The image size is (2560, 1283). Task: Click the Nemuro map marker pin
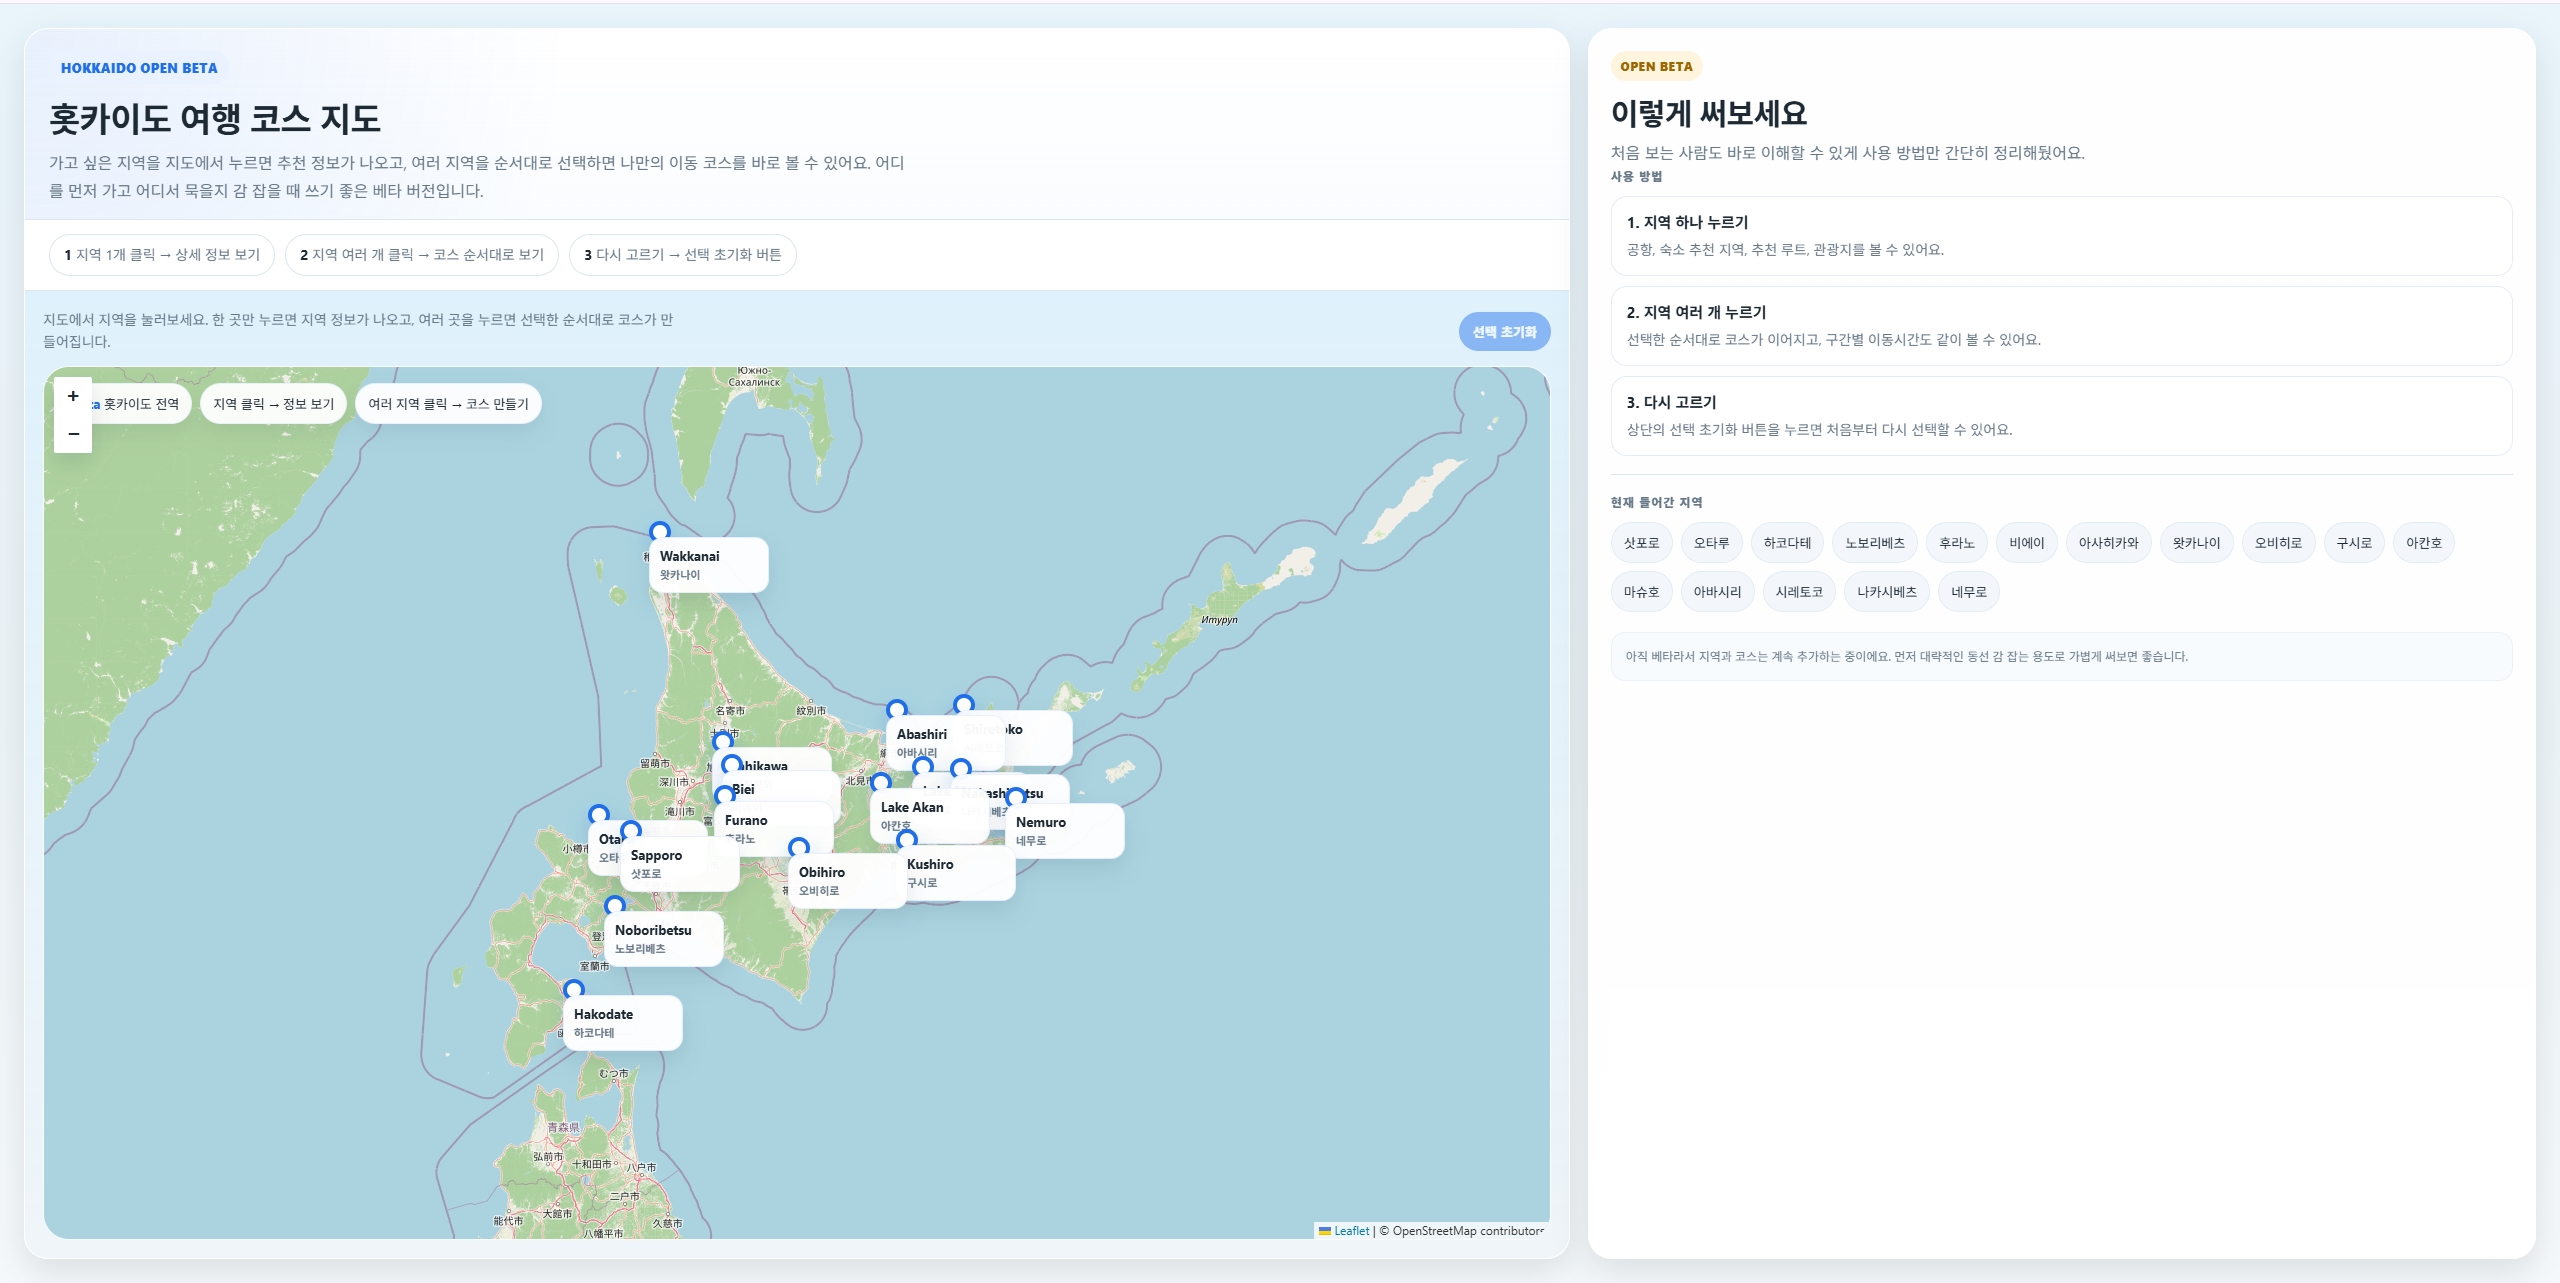click(x=1015, y=797)
